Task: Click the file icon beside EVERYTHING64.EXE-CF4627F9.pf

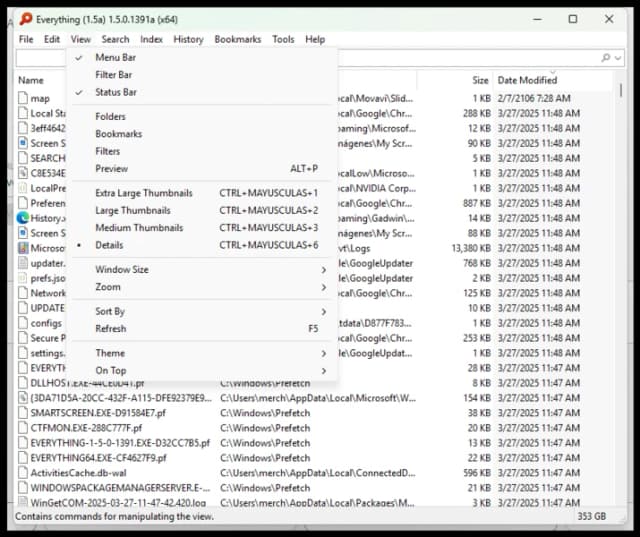Action: click(23, 458)
